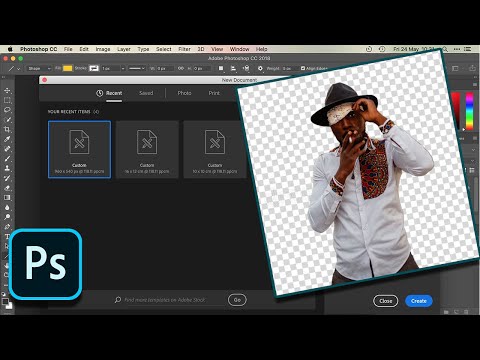Select the History Brush tool
The image size is (480, 360).
[x=7, y=178]
